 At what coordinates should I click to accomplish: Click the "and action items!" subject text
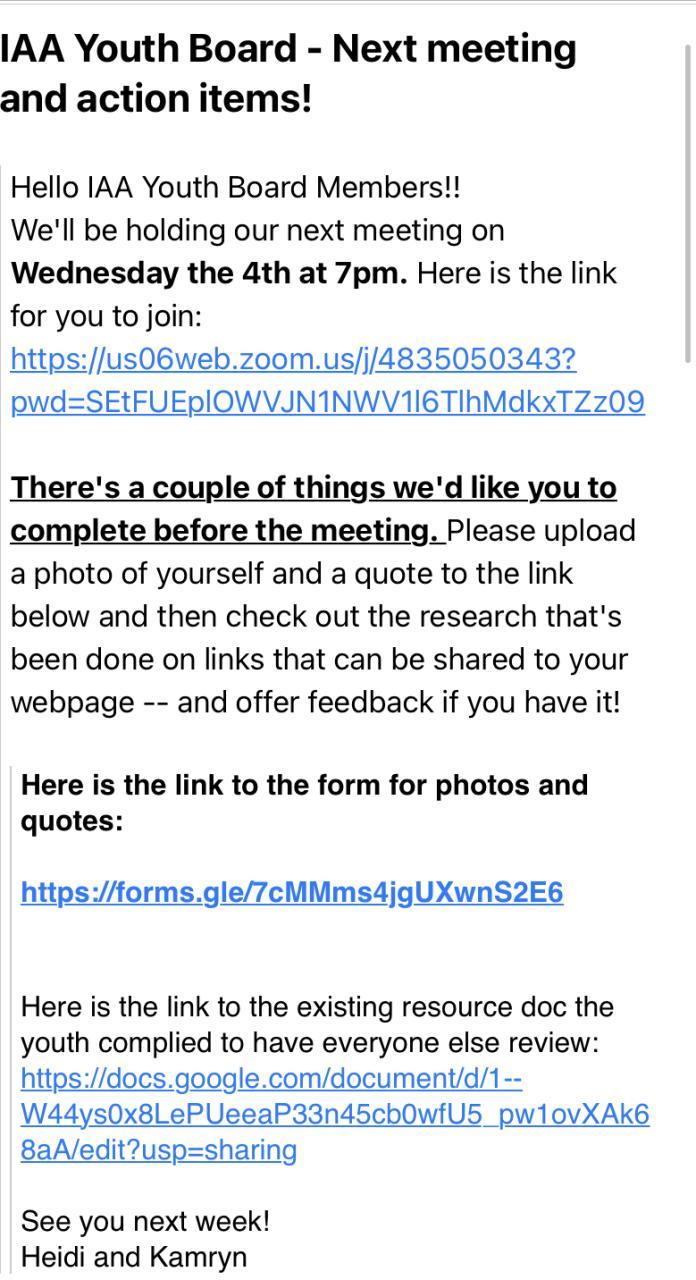click(x=156, y=98)
